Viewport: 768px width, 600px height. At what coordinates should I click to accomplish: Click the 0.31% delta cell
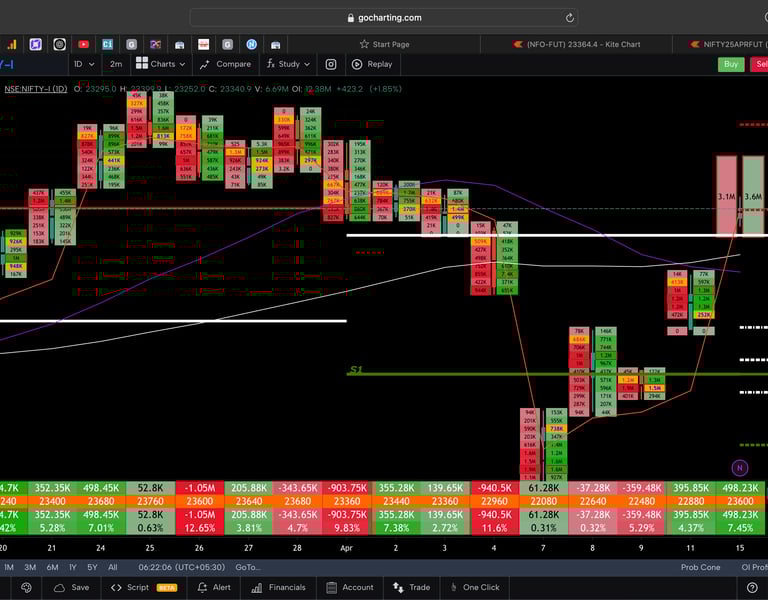click(544, 528)
